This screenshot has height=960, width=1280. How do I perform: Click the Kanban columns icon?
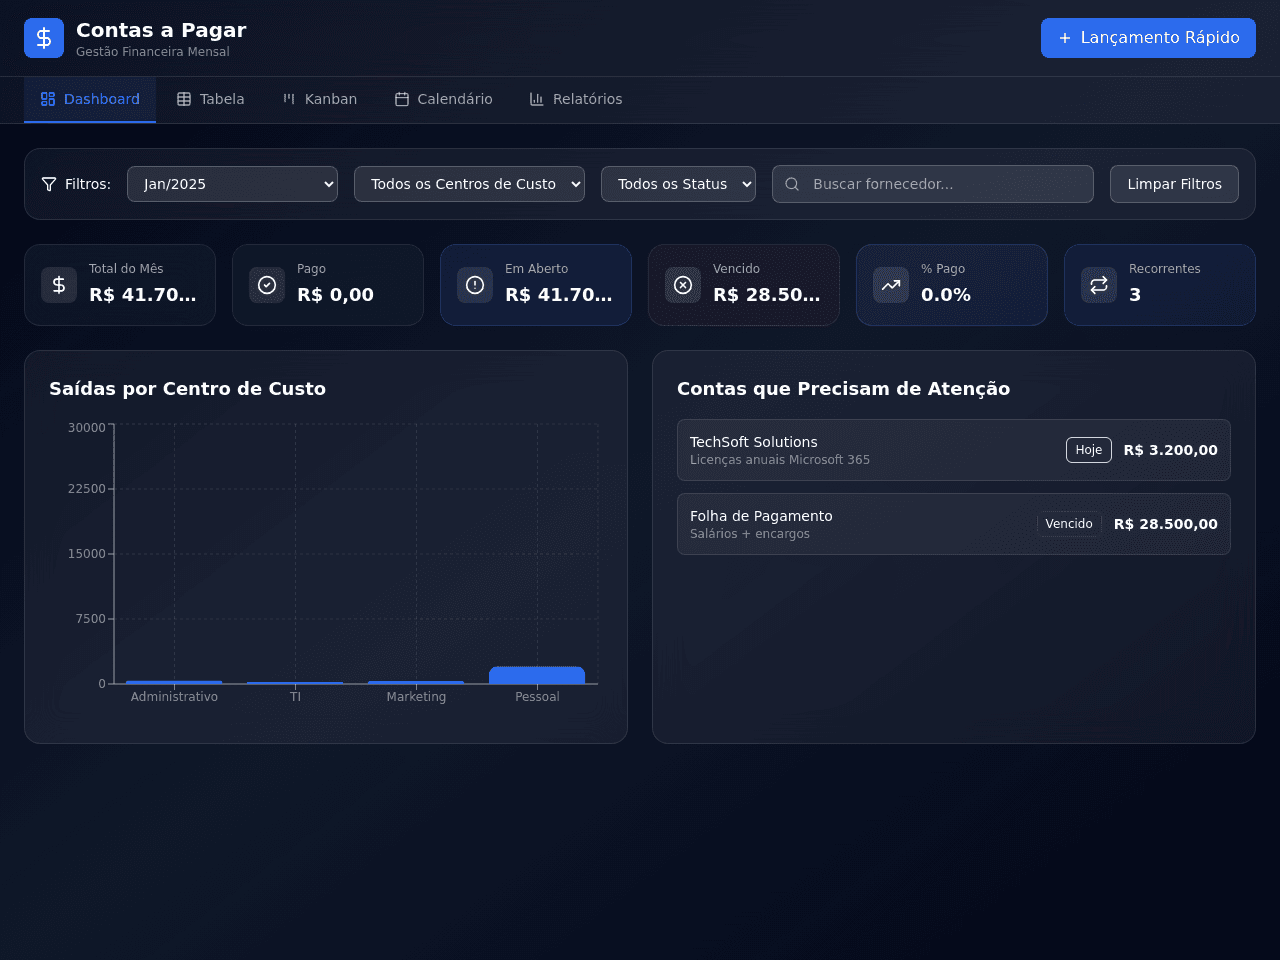[x=289, y=99]
